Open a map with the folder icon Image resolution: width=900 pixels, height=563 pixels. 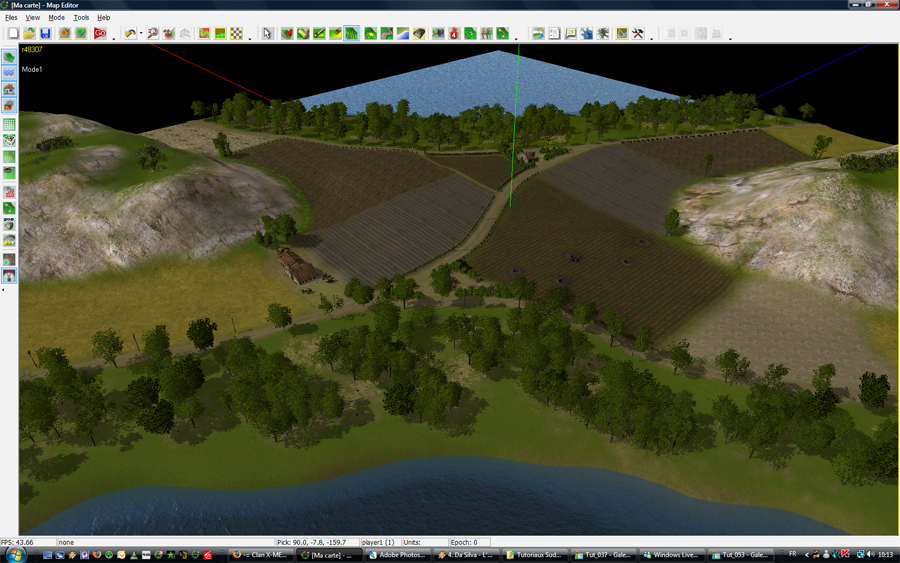pos(29,33)
